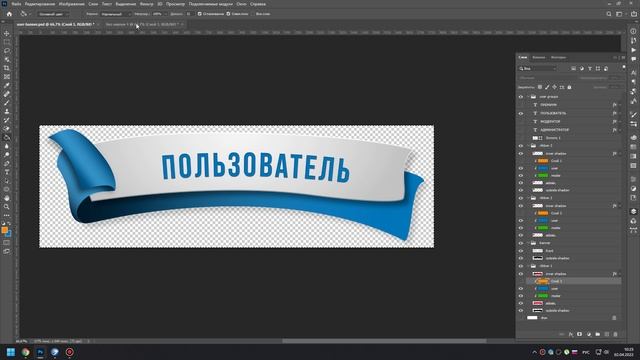
Task: Click the Допуск tolerance field
Action: pyautogui.click(x=189, y=14)
